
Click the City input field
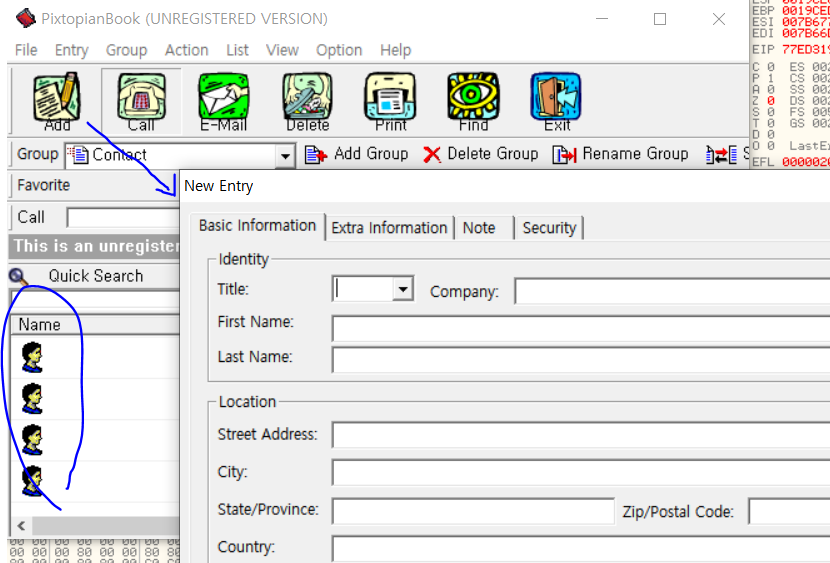pos(581,473)
